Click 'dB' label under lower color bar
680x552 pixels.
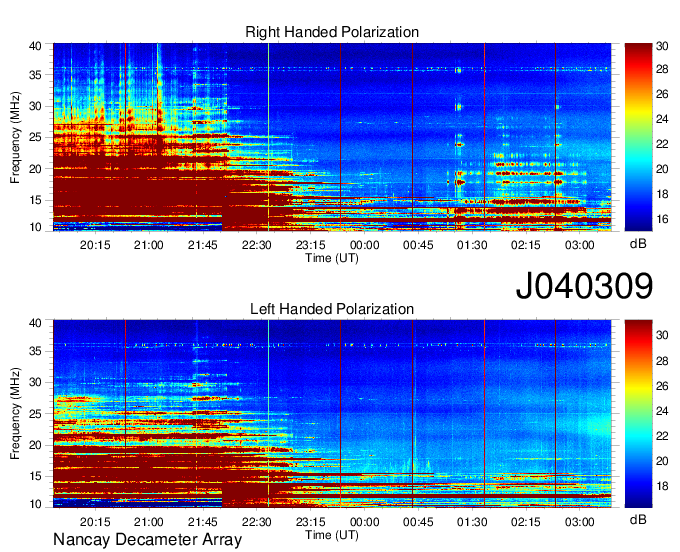[x=638, y=519]
